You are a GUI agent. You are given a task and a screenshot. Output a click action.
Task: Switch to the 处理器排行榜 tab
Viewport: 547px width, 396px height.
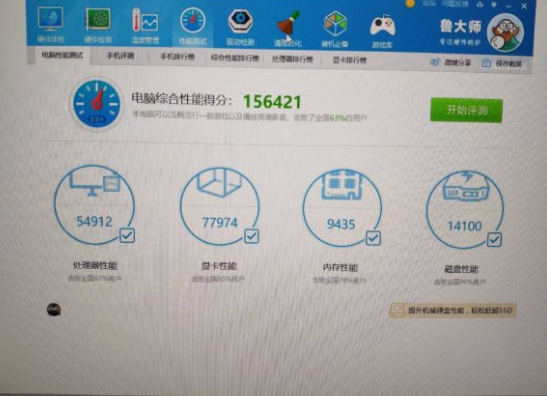coord(292,59)
